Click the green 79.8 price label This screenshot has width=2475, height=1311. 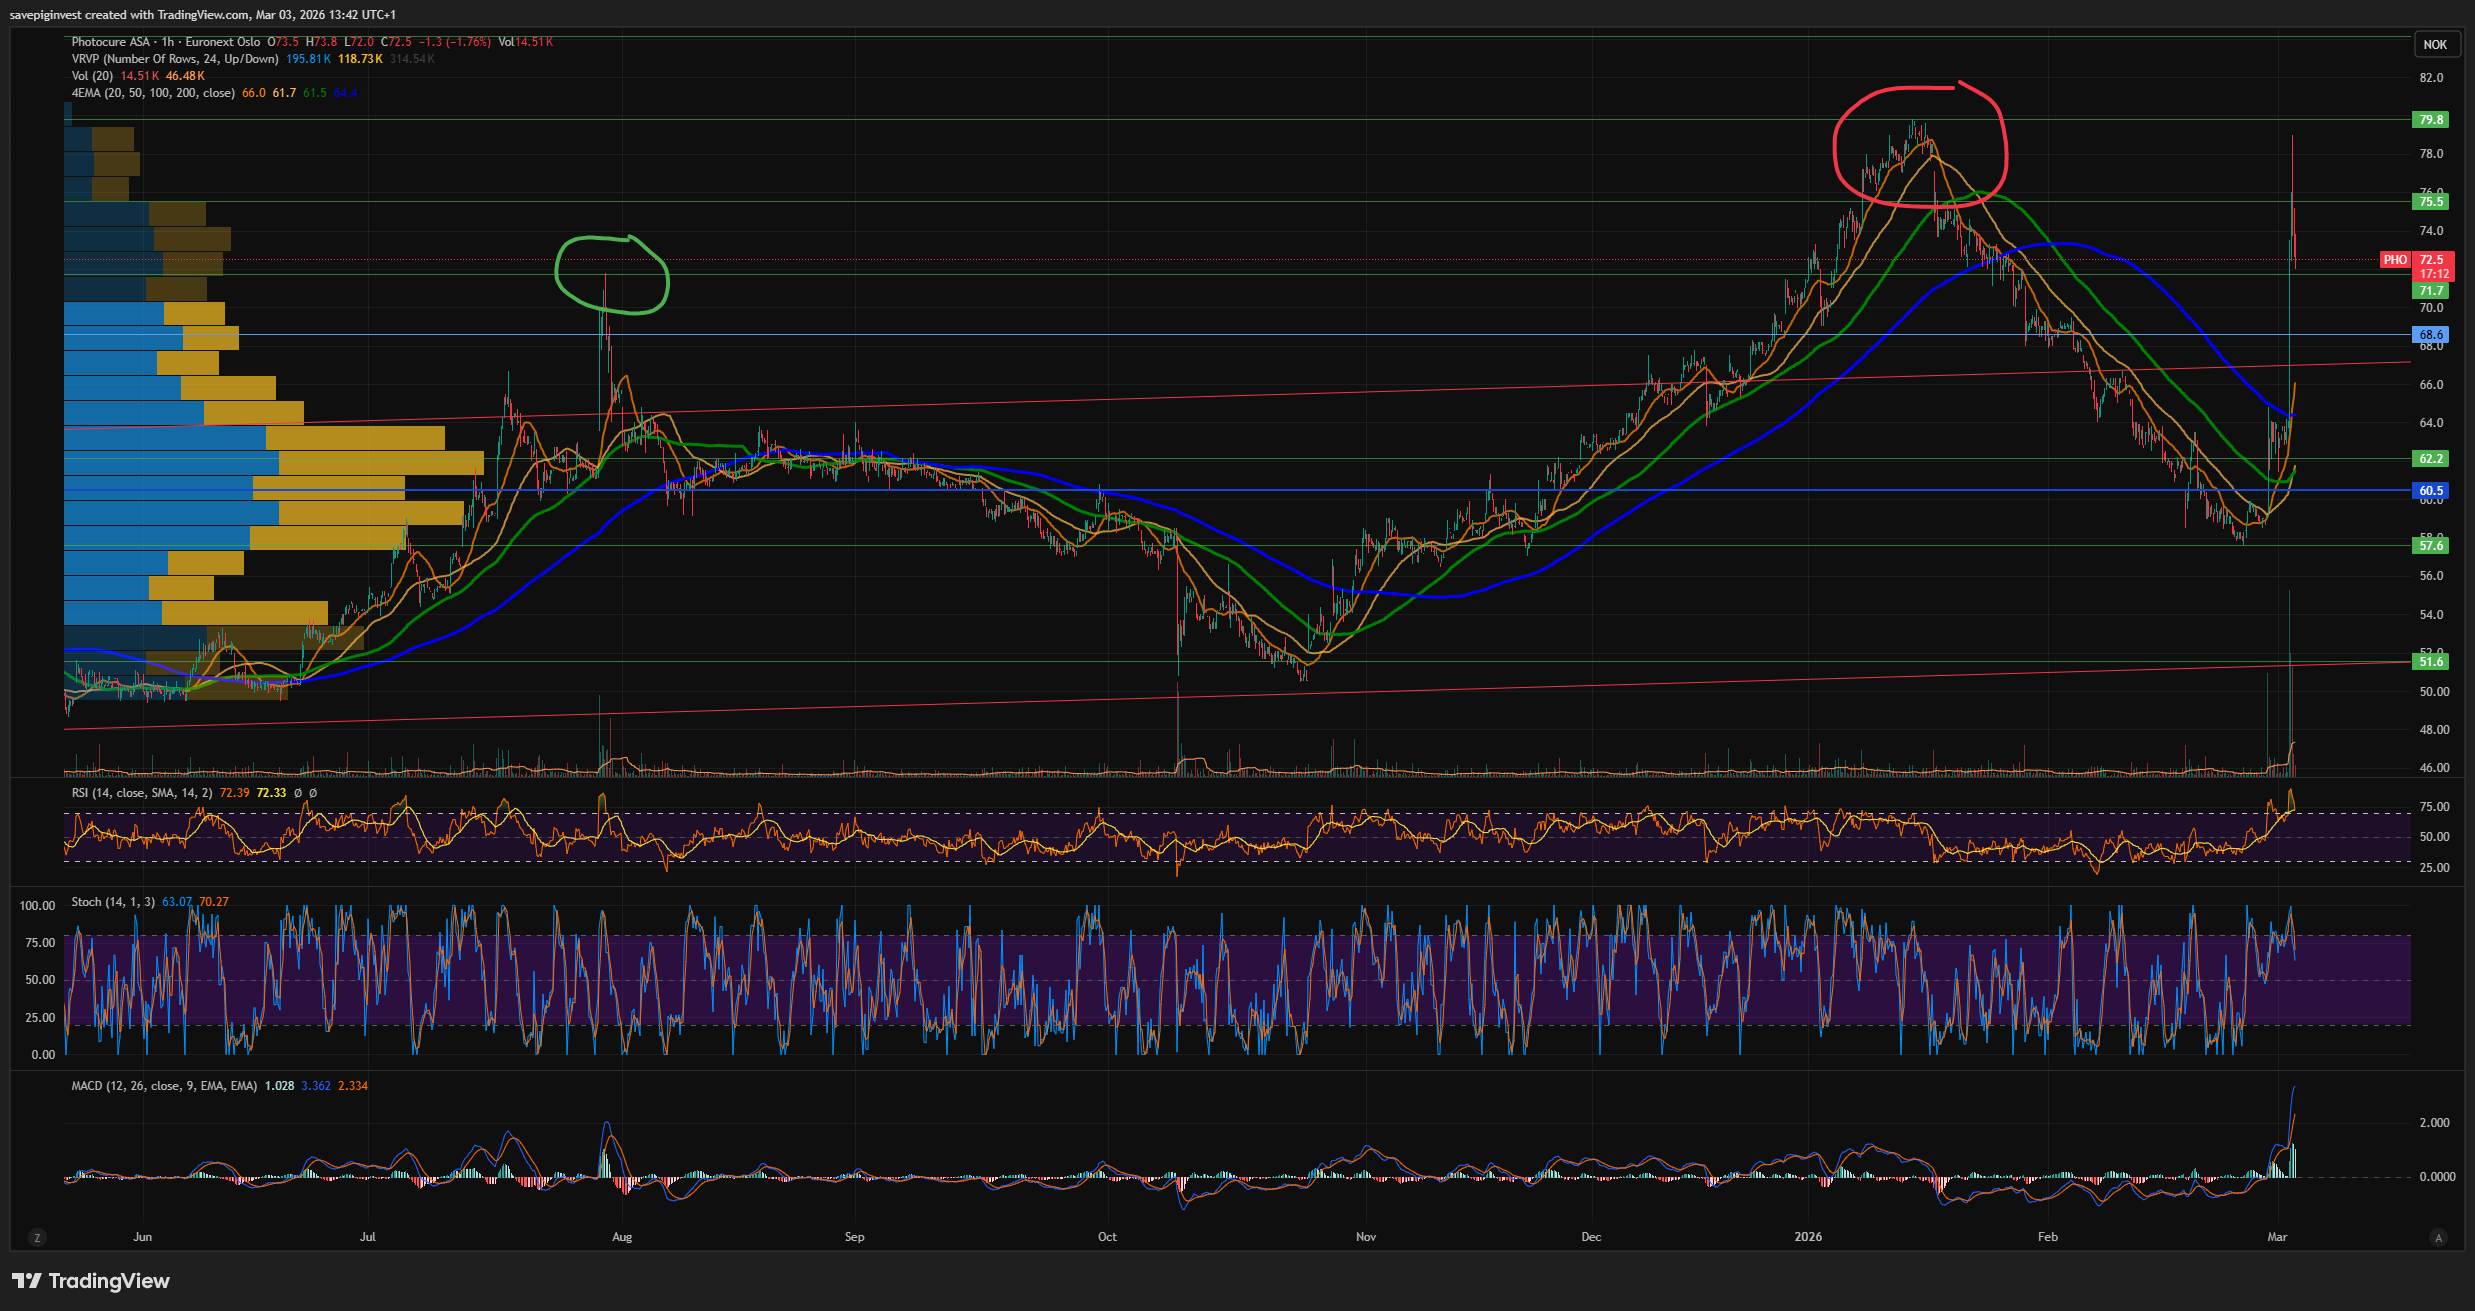click(2431, 120)
